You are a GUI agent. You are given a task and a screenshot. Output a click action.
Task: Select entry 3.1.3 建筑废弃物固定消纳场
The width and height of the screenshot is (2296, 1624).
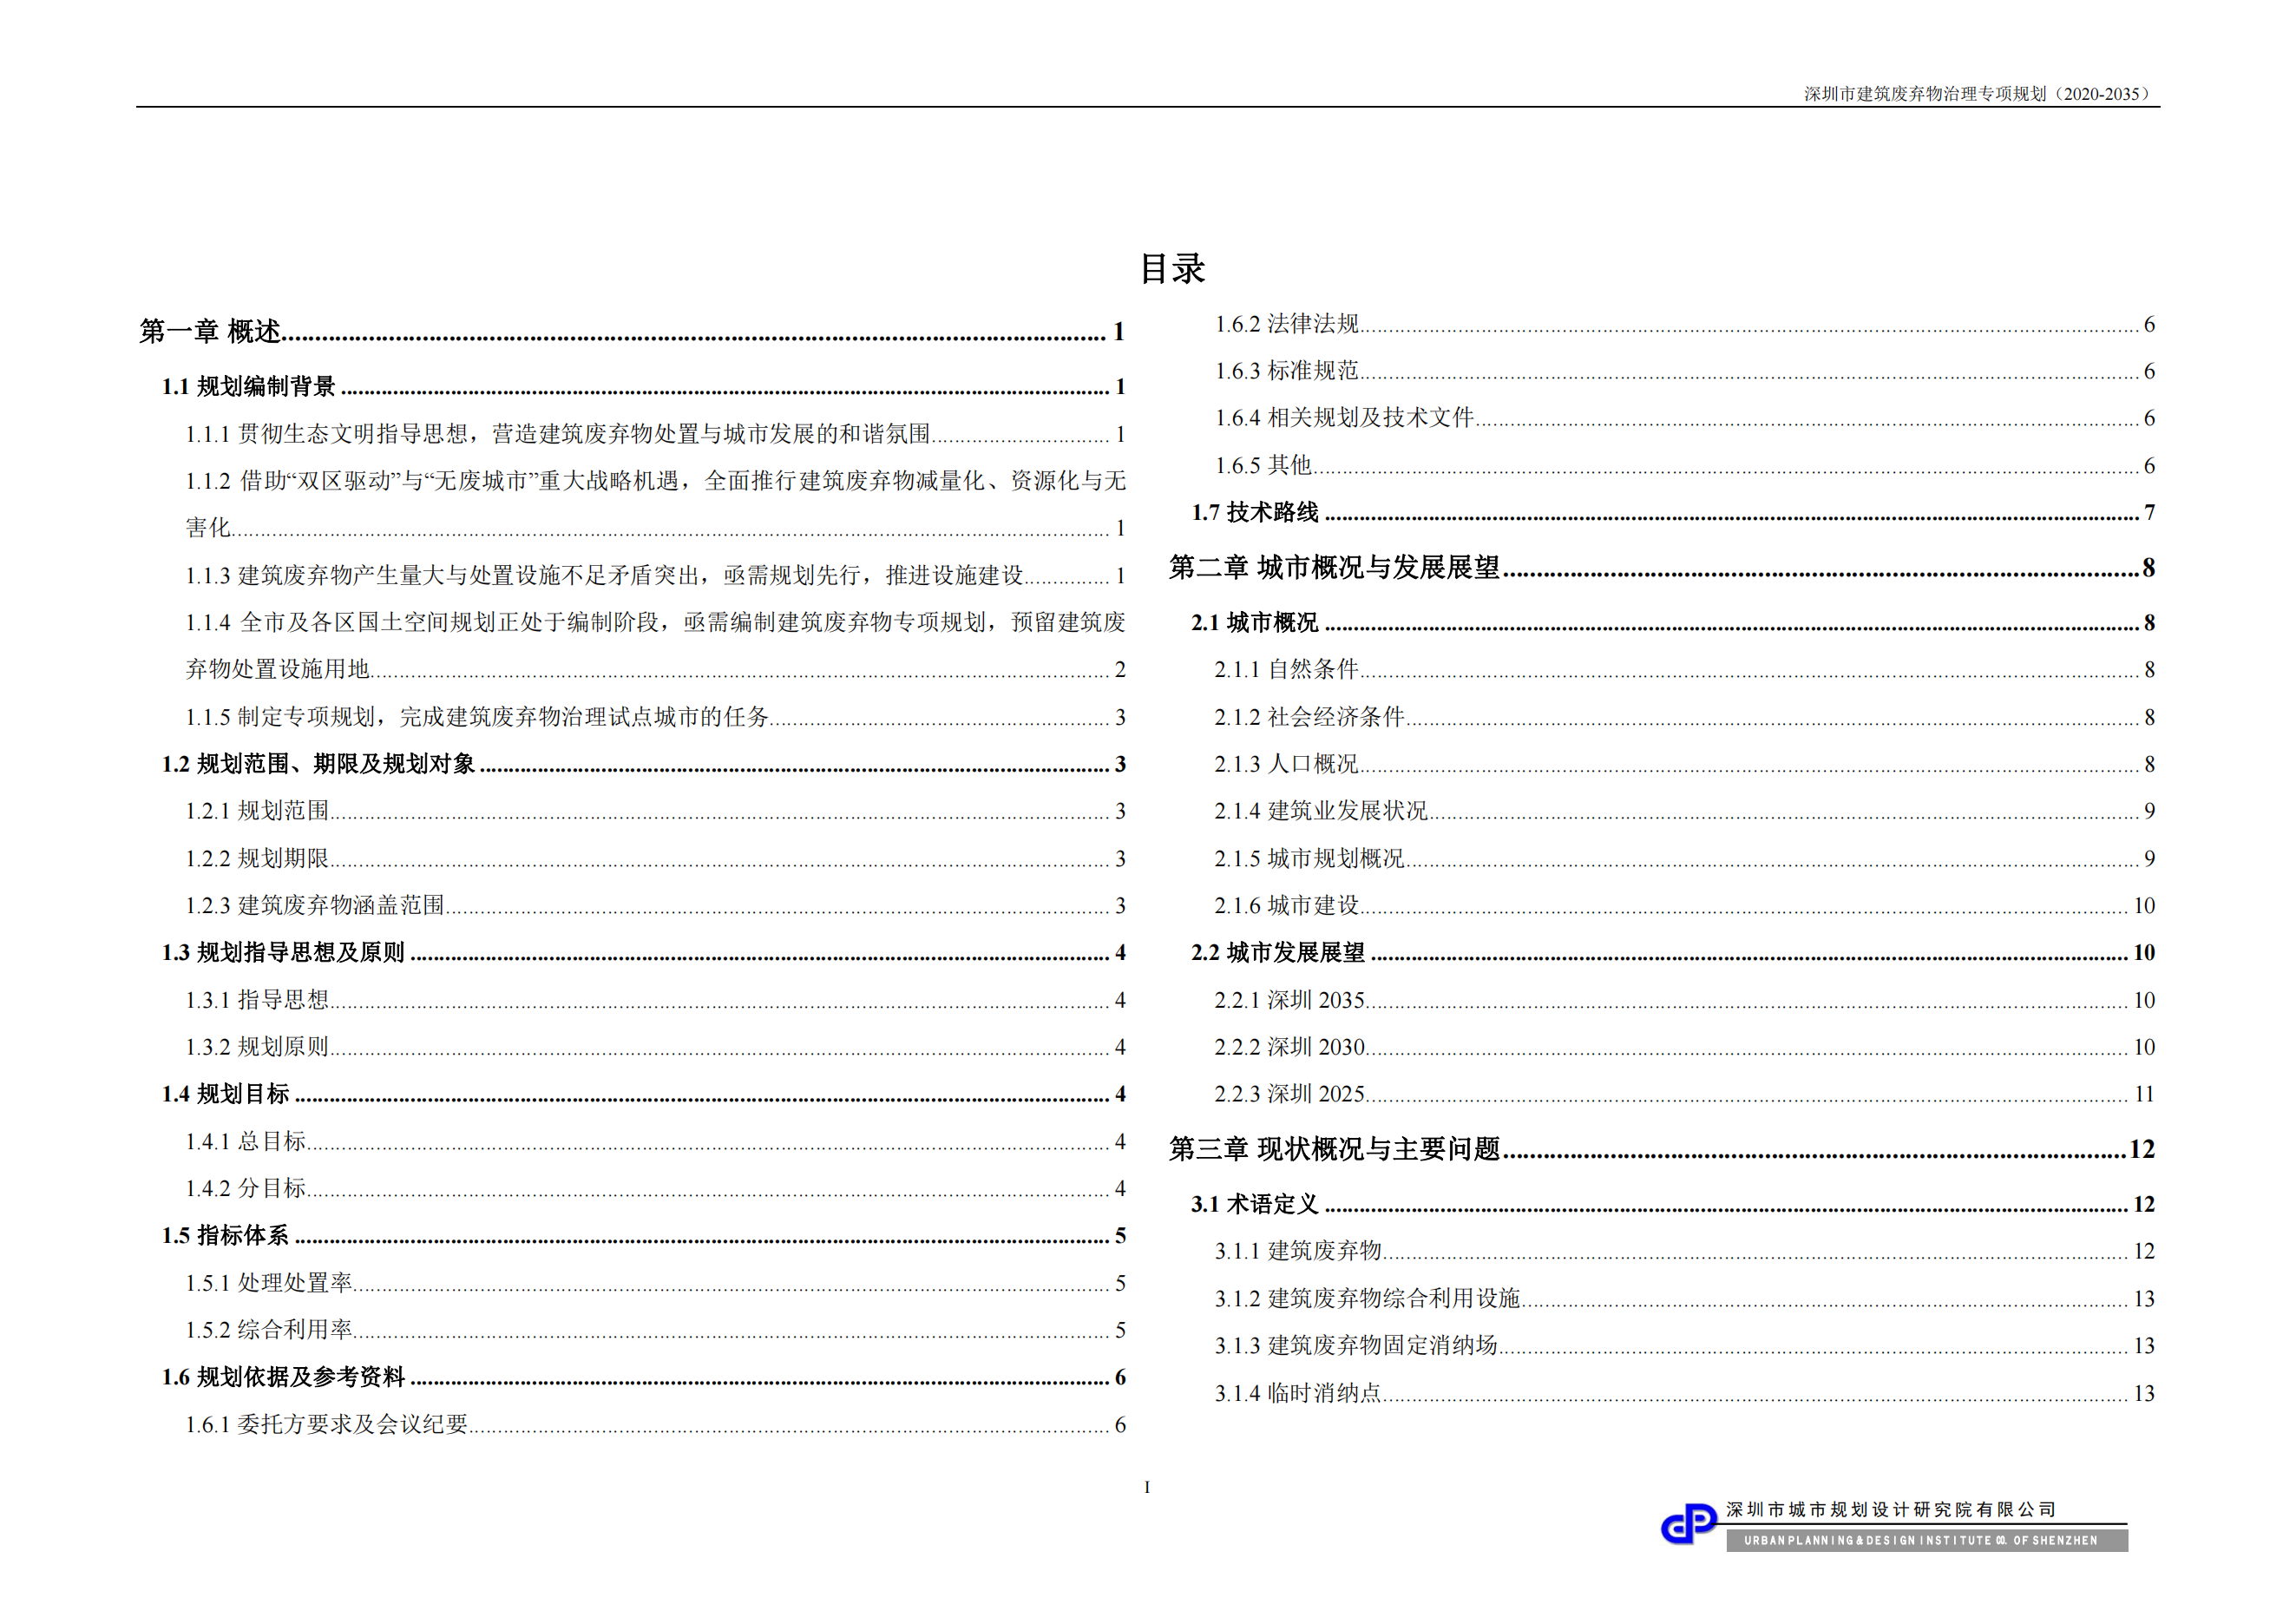pos(1684,1346)
